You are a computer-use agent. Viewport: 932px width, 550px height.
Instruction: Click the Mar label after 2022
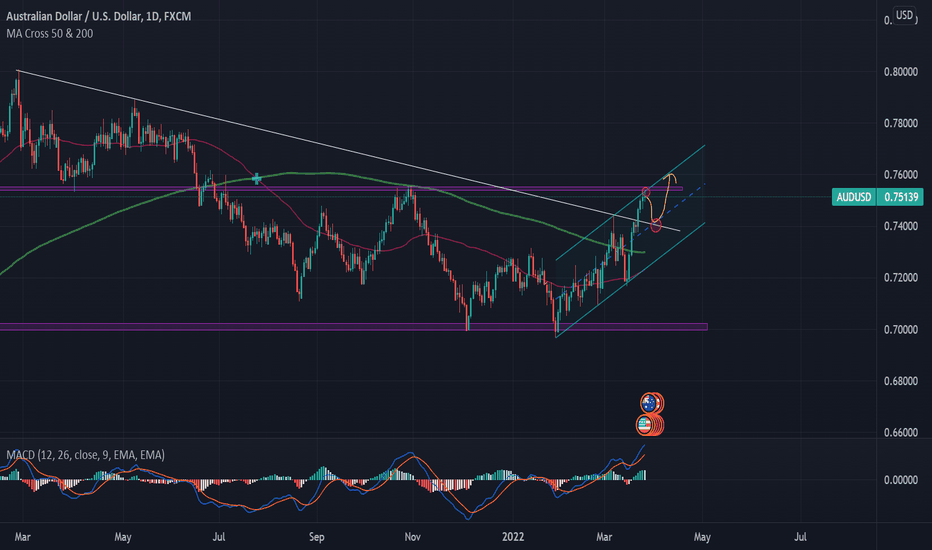pyautogui.click(x=604, y=537)
